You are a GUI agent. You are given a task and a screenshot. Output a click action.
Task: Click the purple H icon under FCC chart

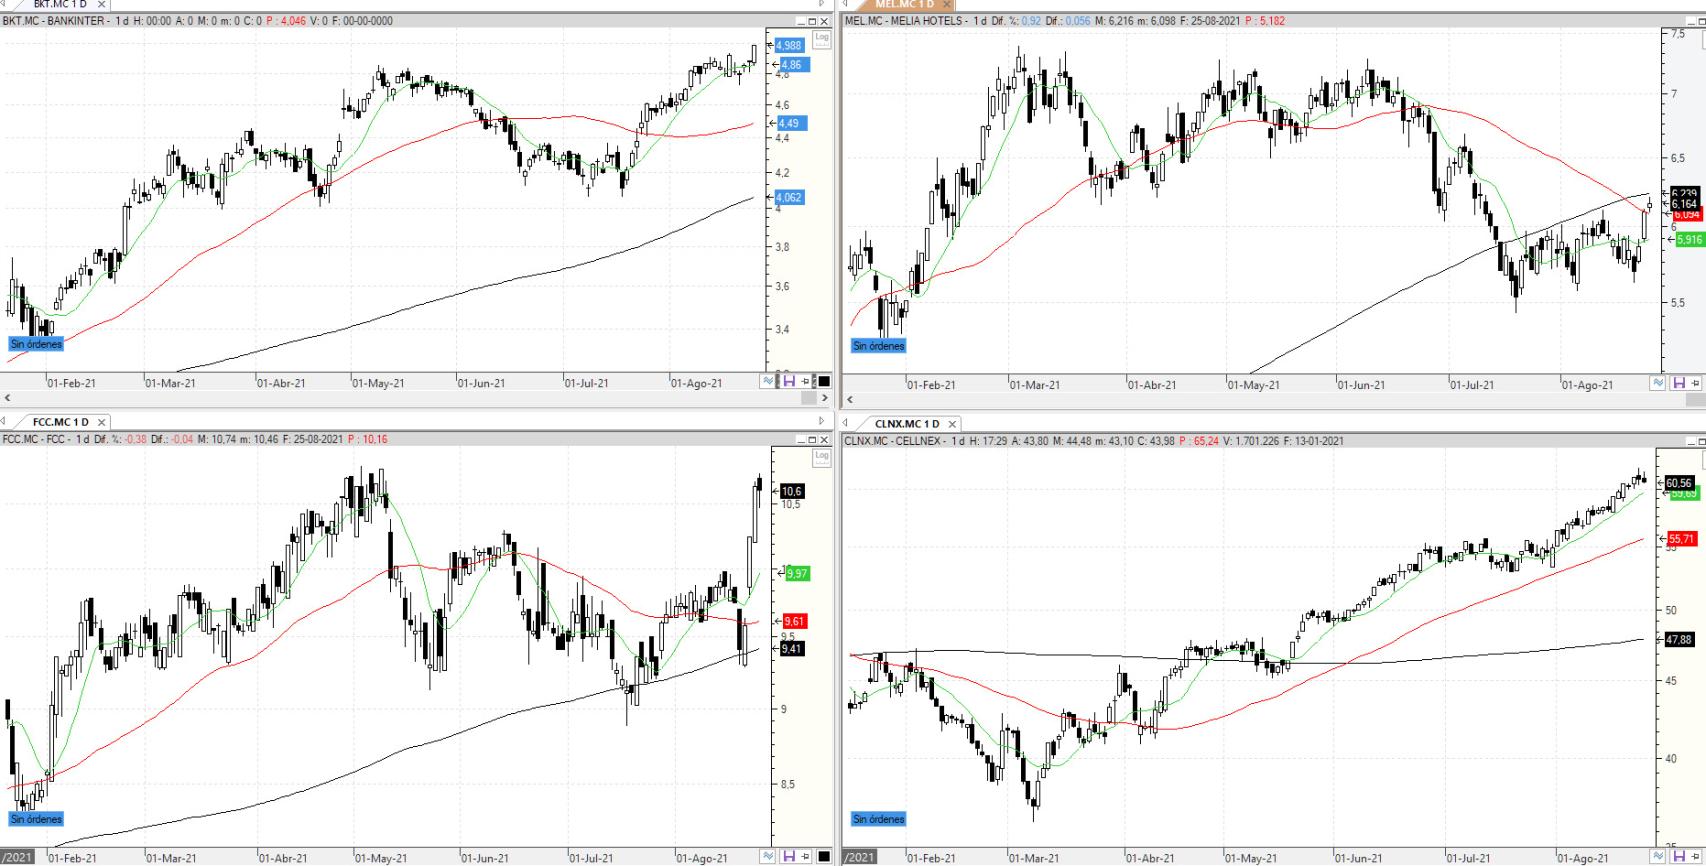tap(788, 856)
